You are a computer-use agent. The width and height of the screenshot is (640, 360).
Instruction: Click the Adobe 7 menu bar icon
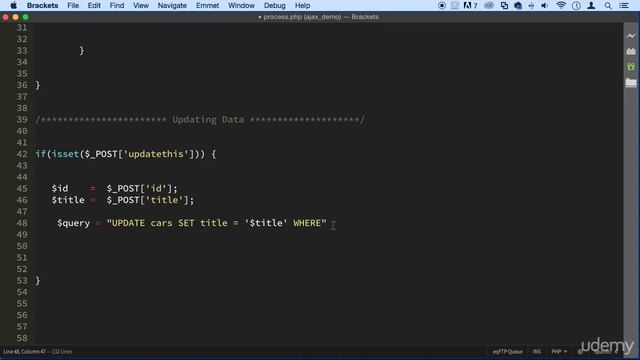tap(470, 5)
